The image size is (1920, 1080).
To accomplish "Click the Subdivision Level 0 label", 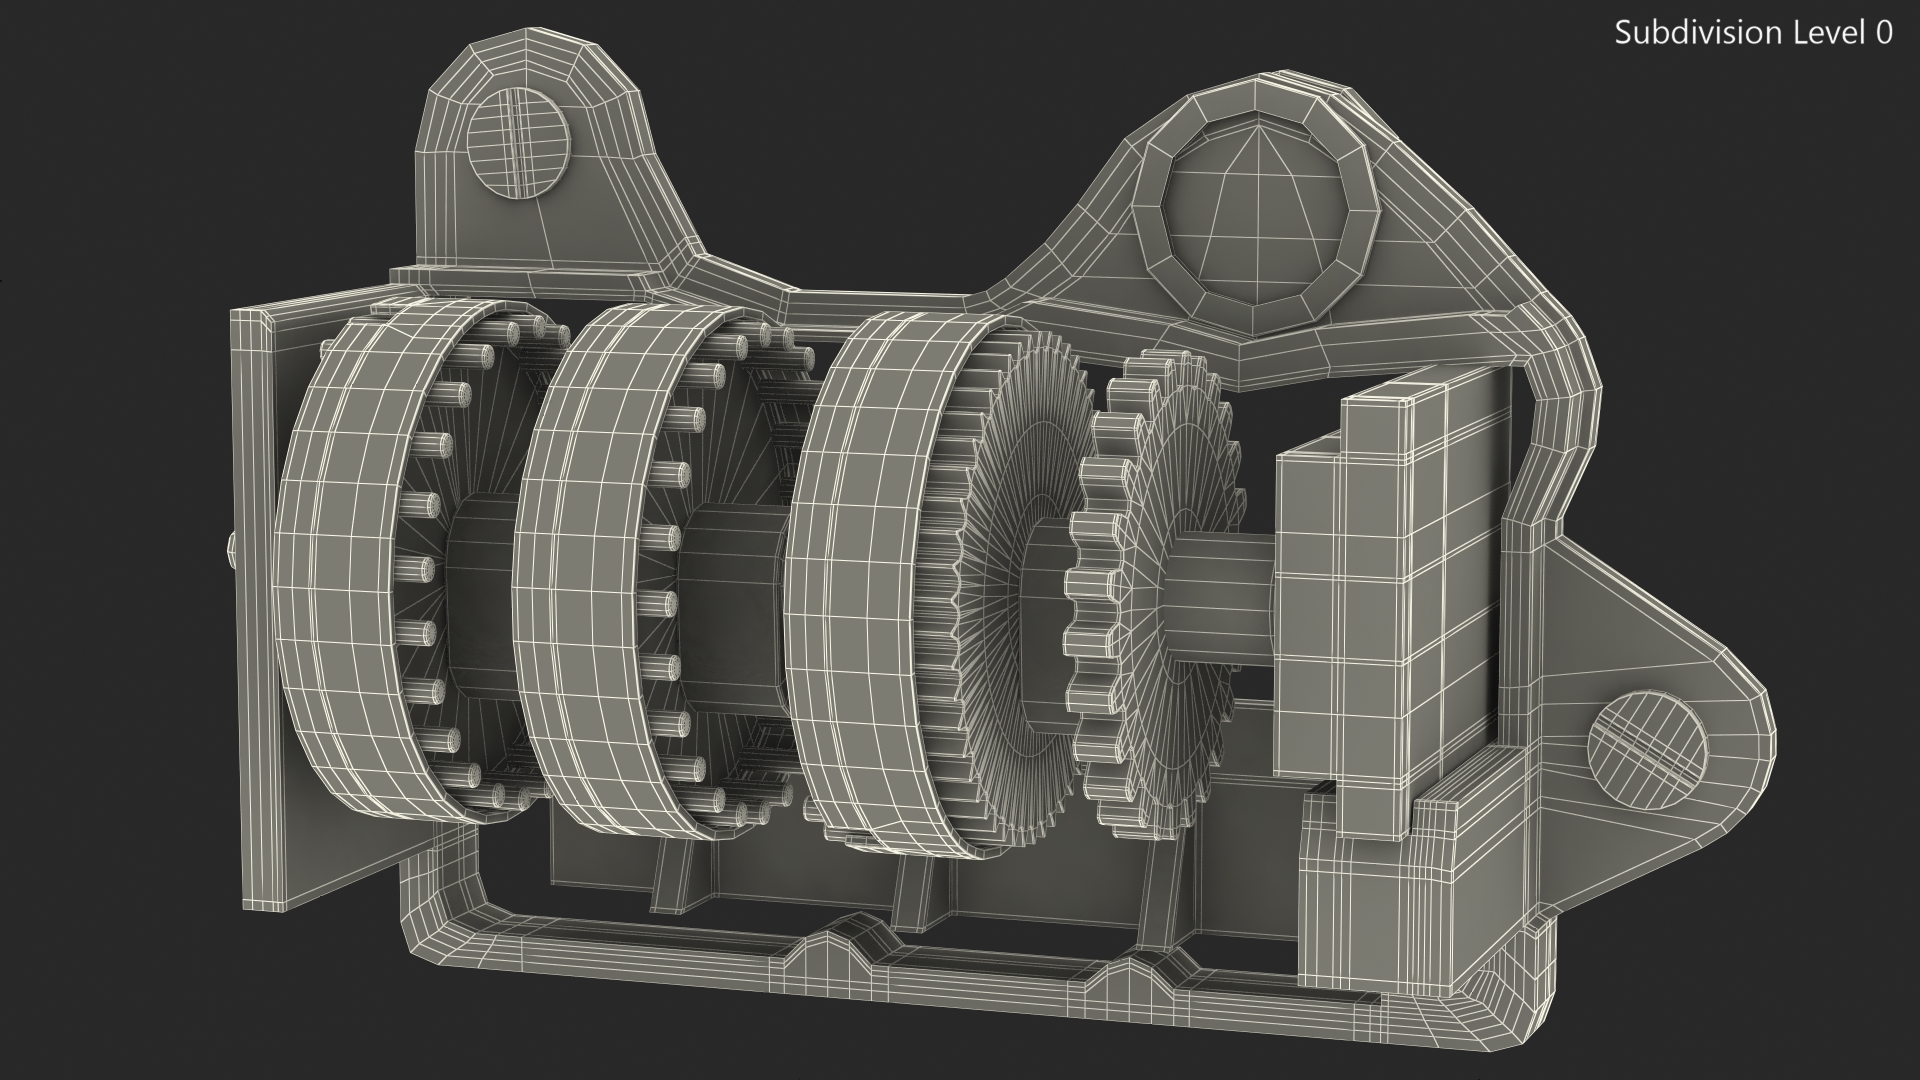I will 1753,33.
